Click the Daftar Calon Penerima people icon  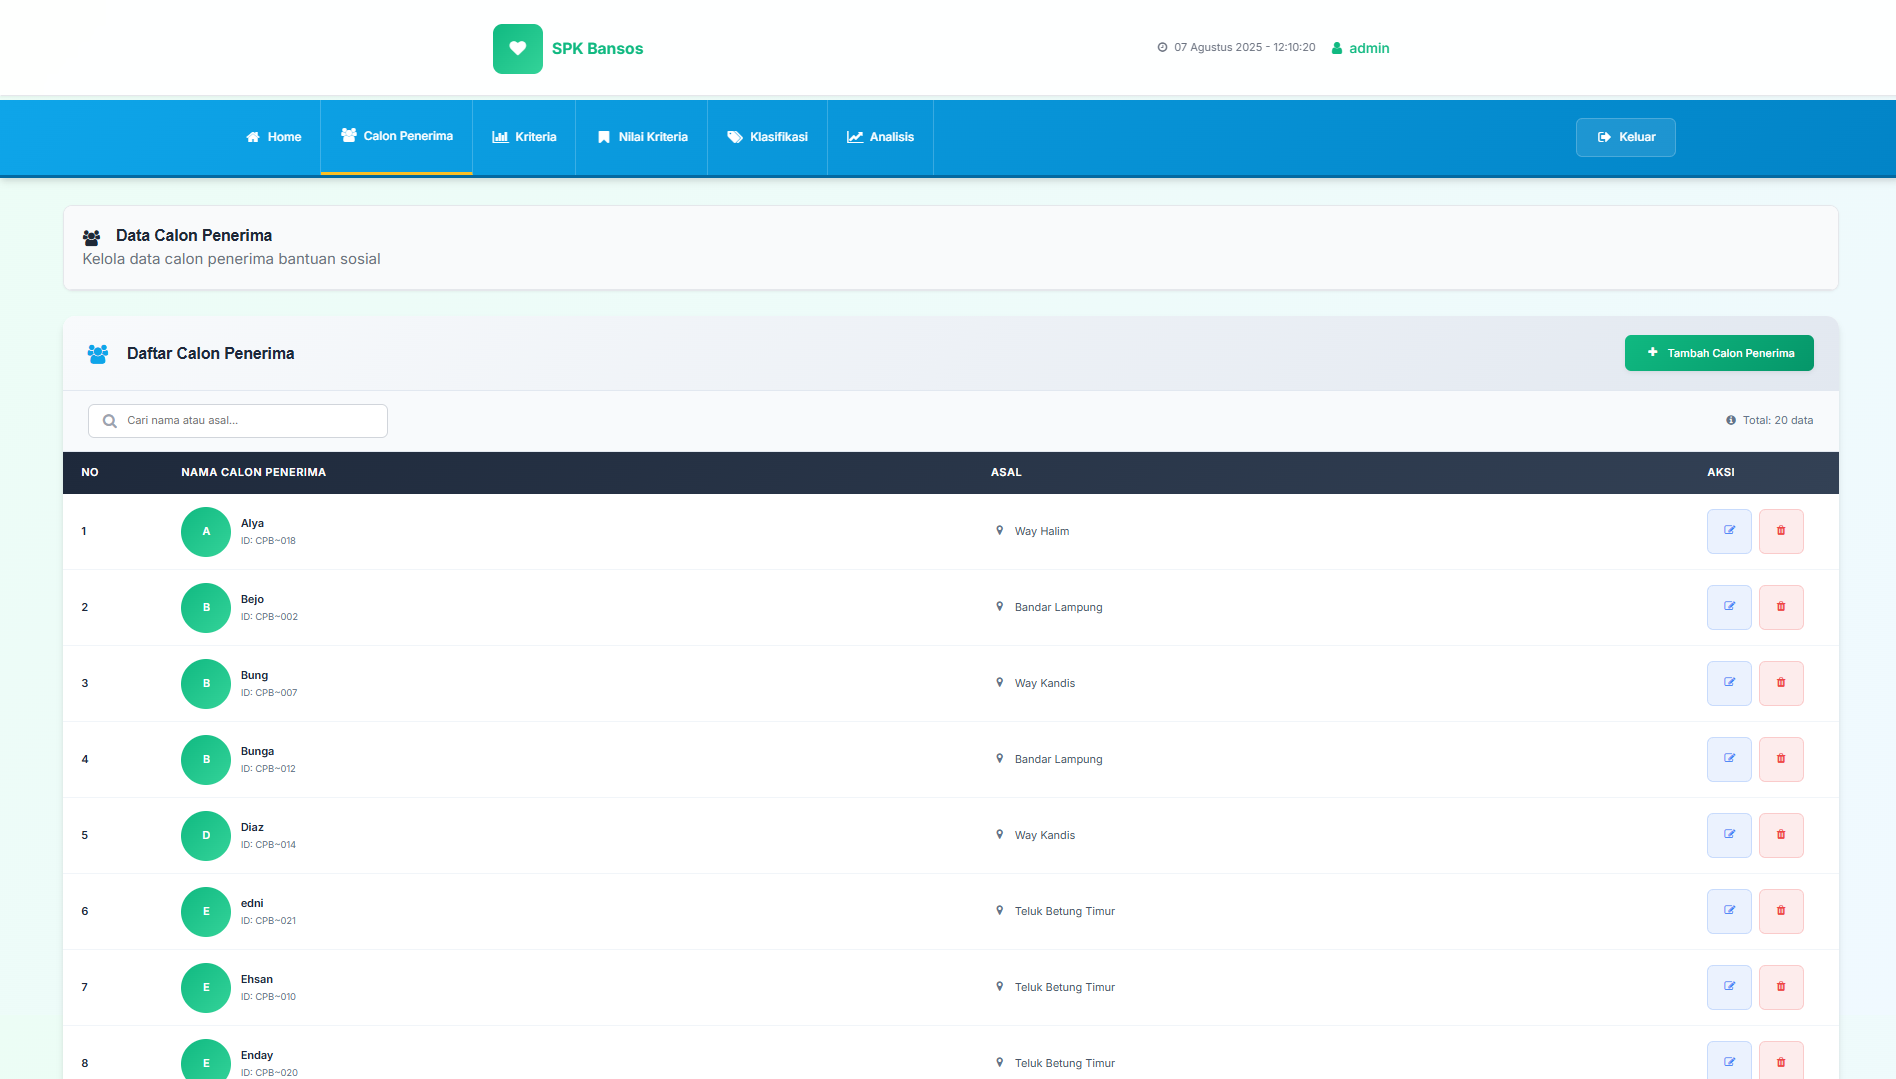98,354
